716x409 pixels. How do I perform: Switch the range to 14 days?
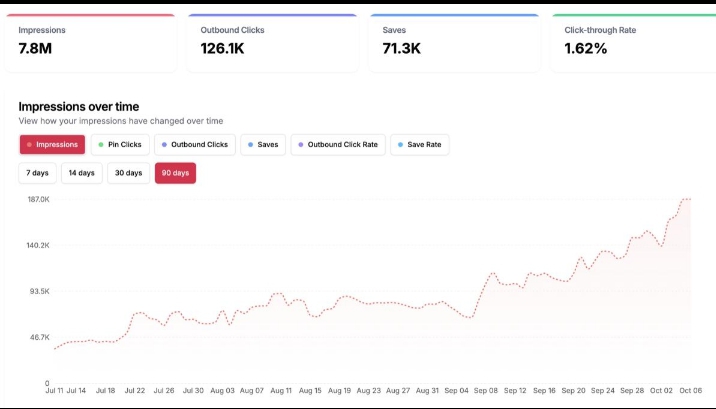click(82, 173)
